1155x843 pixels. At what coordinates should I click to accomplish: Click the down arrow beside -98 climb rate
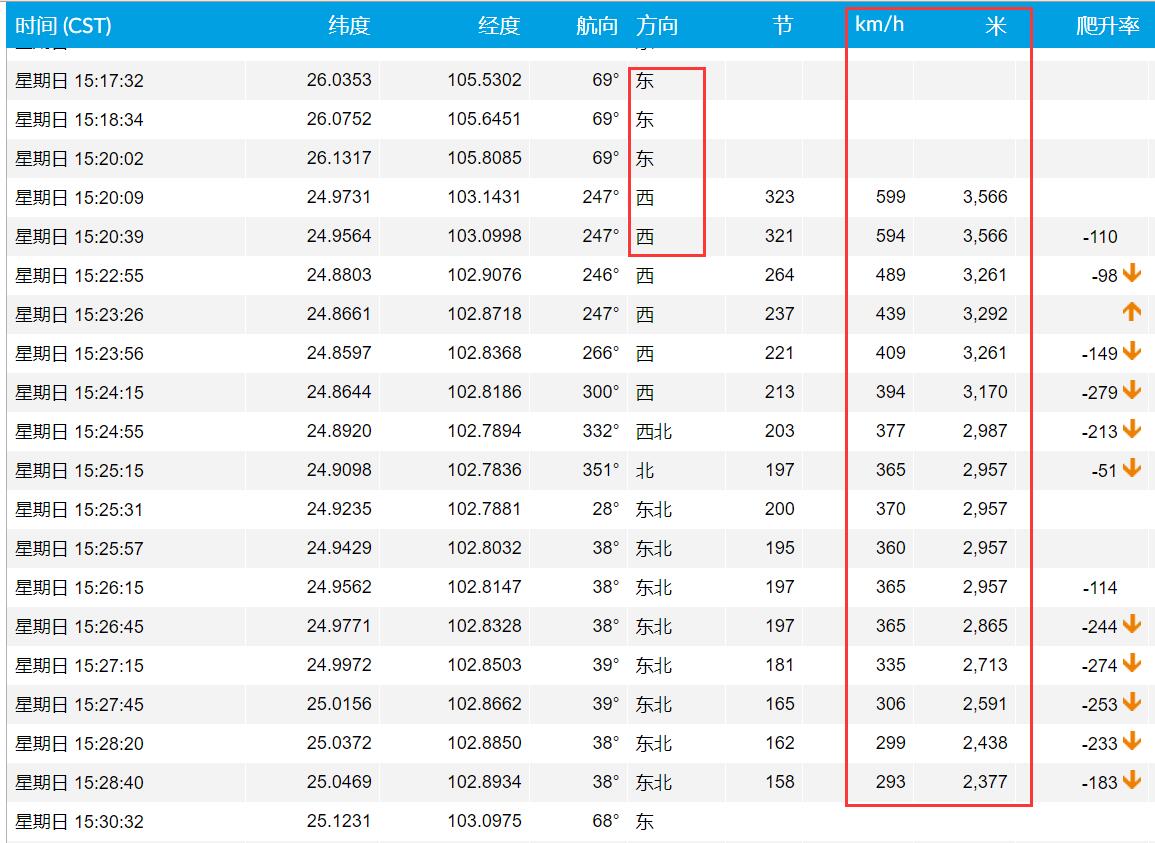[1131, 273]
